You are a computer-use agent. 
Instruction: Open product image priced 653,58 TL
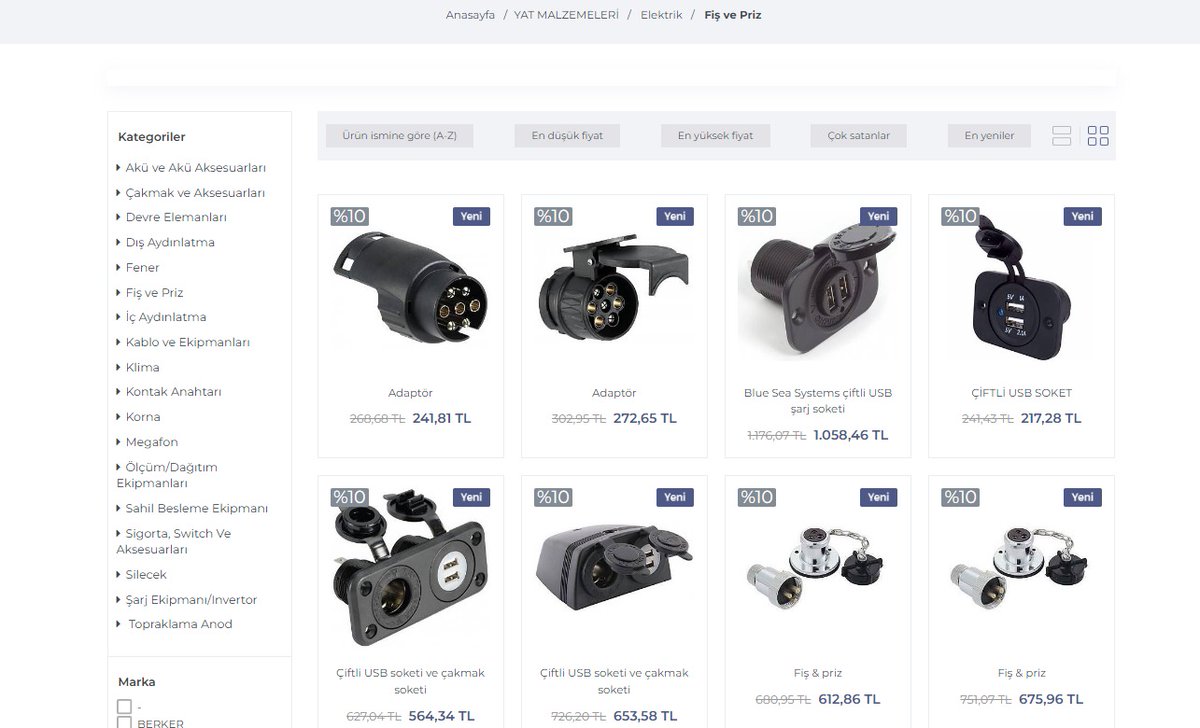[614, 568]
